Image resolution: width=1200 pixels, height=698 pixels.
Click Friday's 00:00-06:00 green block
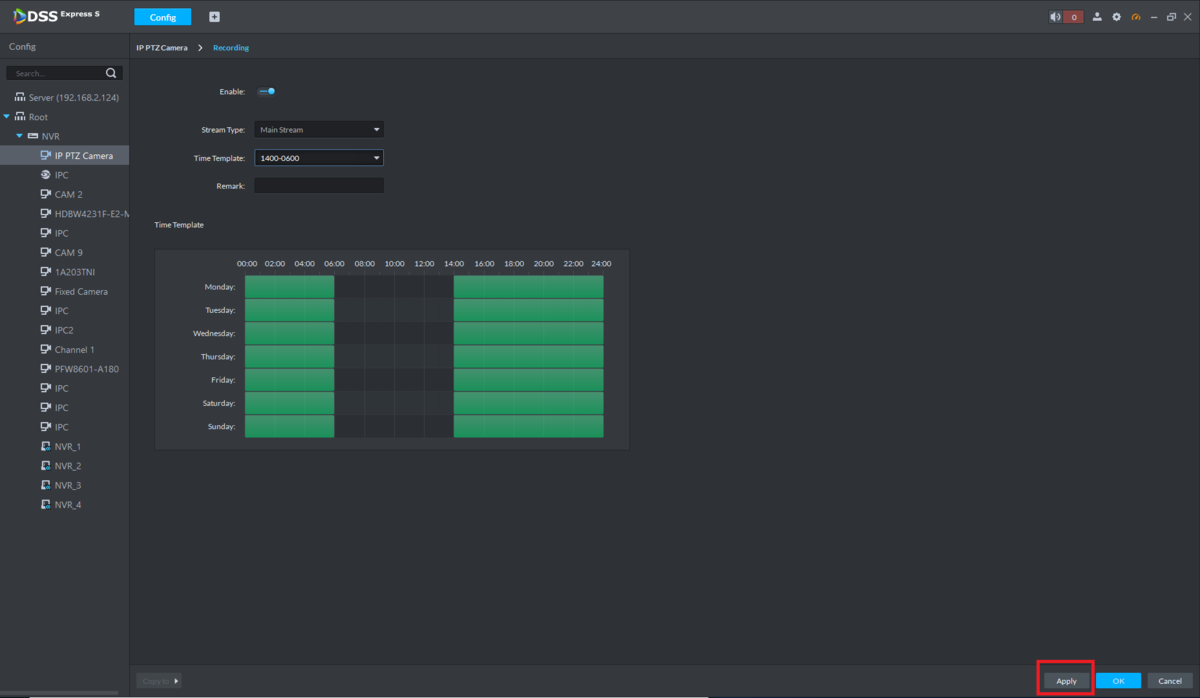(x=289, y=380)
